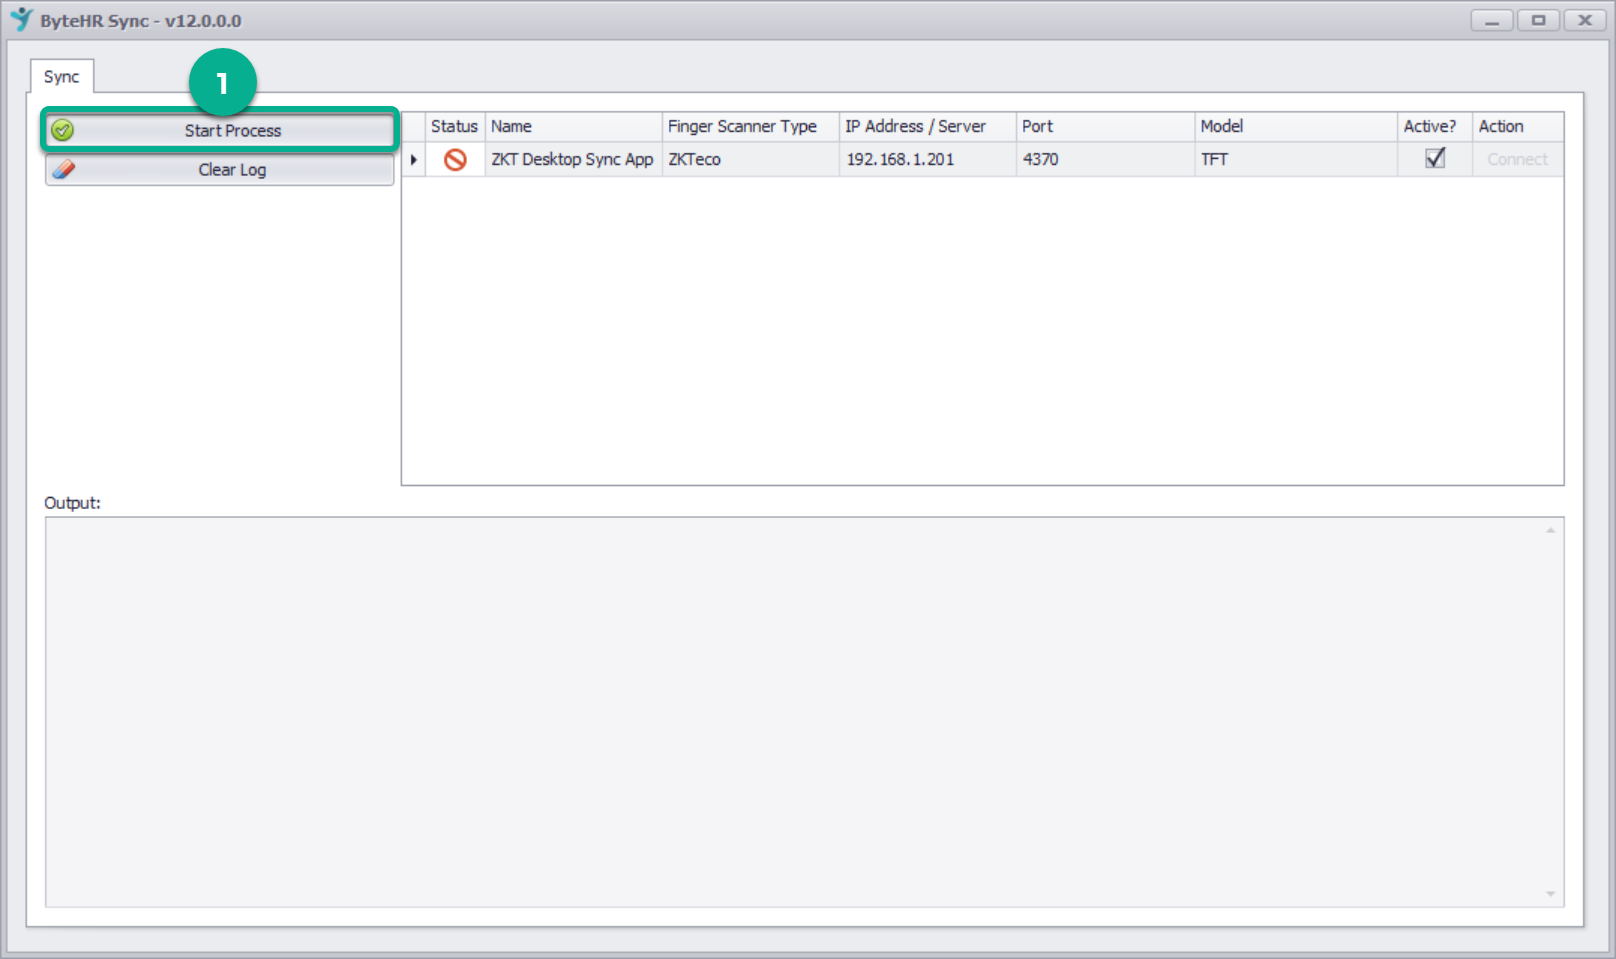Maximize the ByteHR Sync window

1538,20
